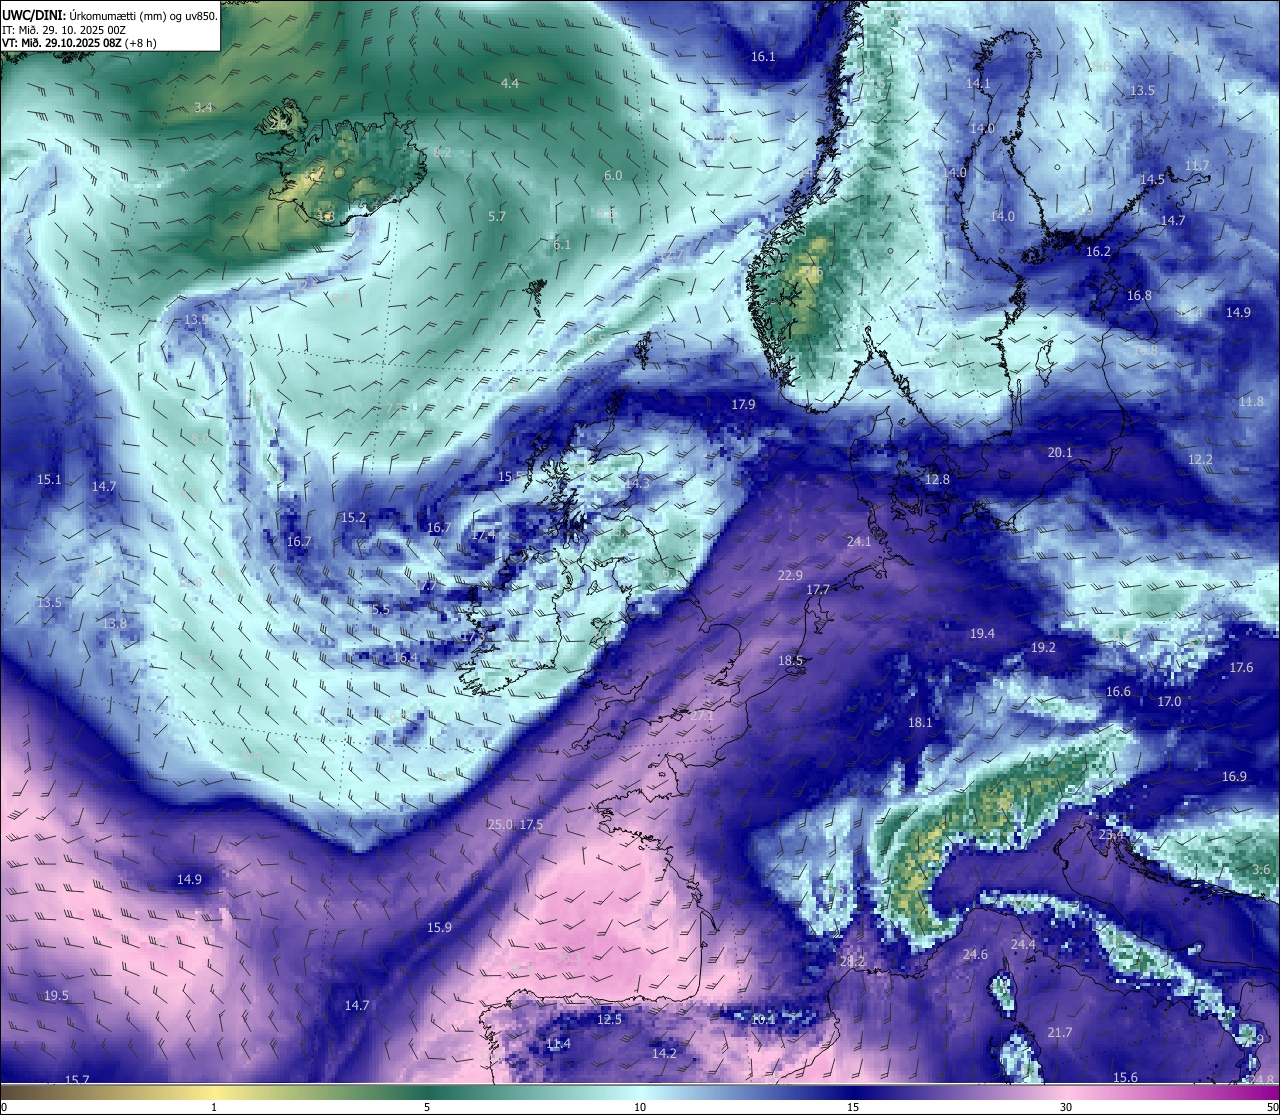Viewport: 1280px width, 1115px height.
Task: Click the IT initial time line 00Z
Action: 64,30
